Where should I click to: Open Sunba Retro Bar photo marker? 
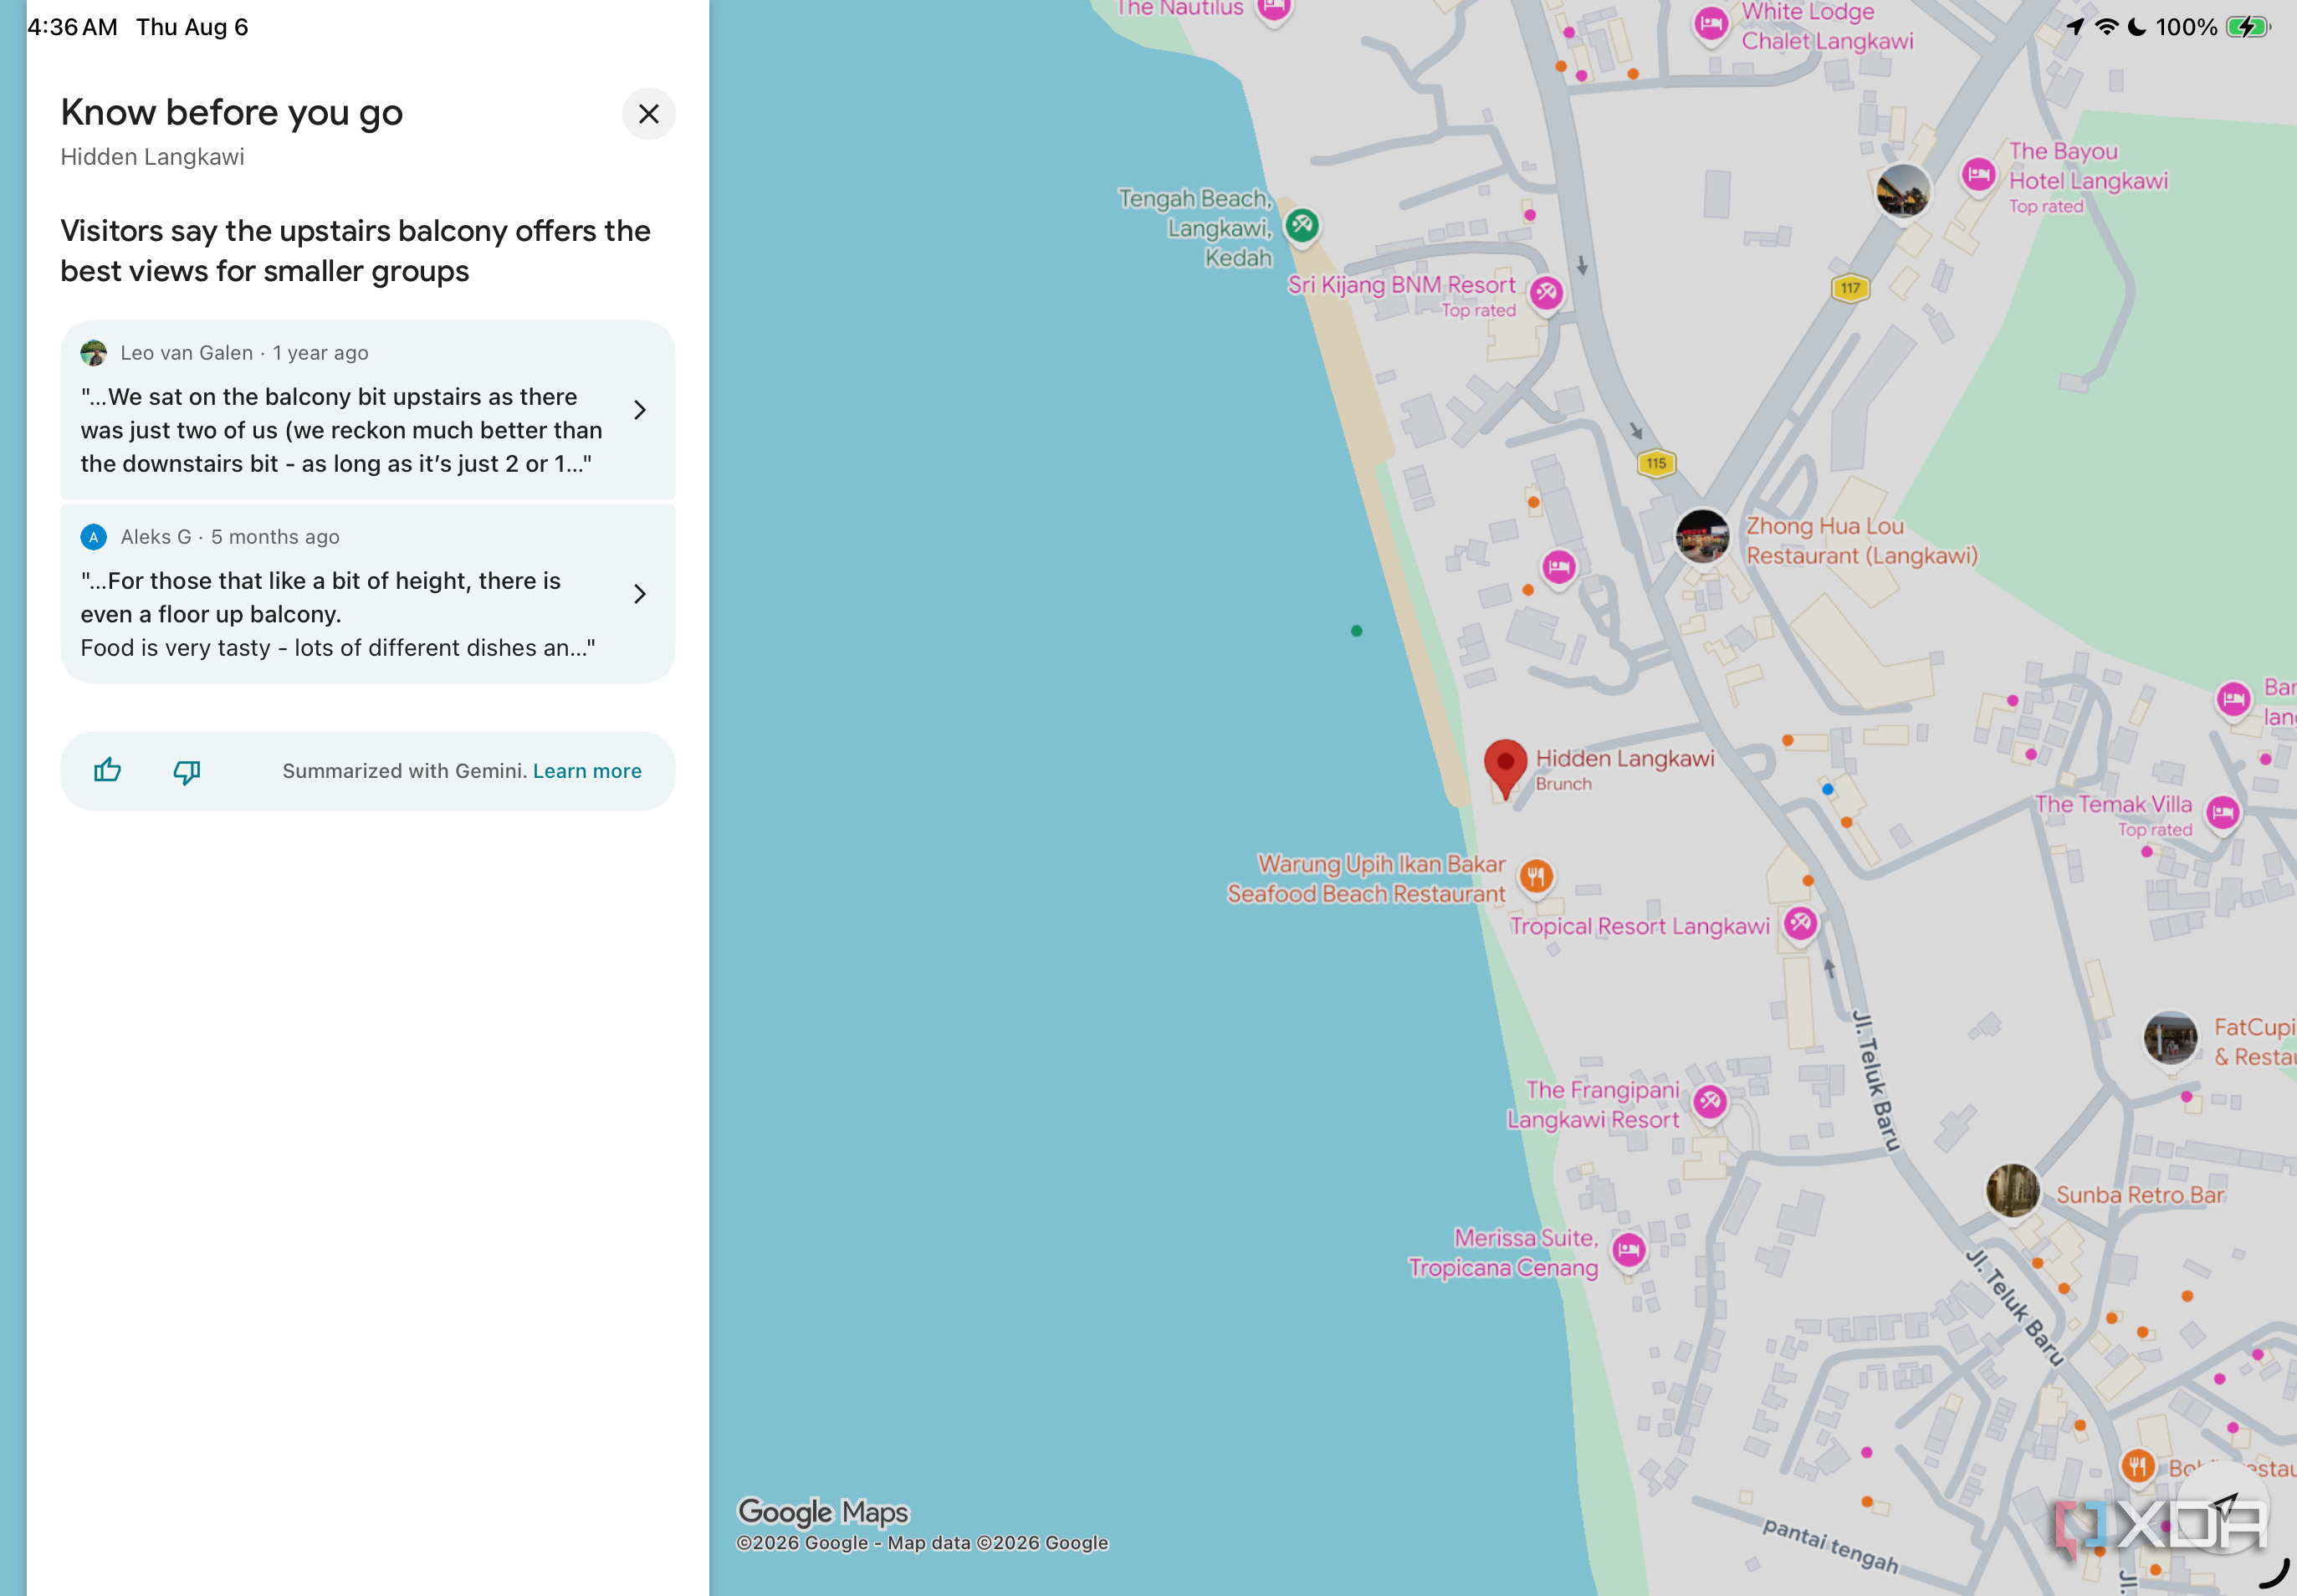click(2012, 1191)
